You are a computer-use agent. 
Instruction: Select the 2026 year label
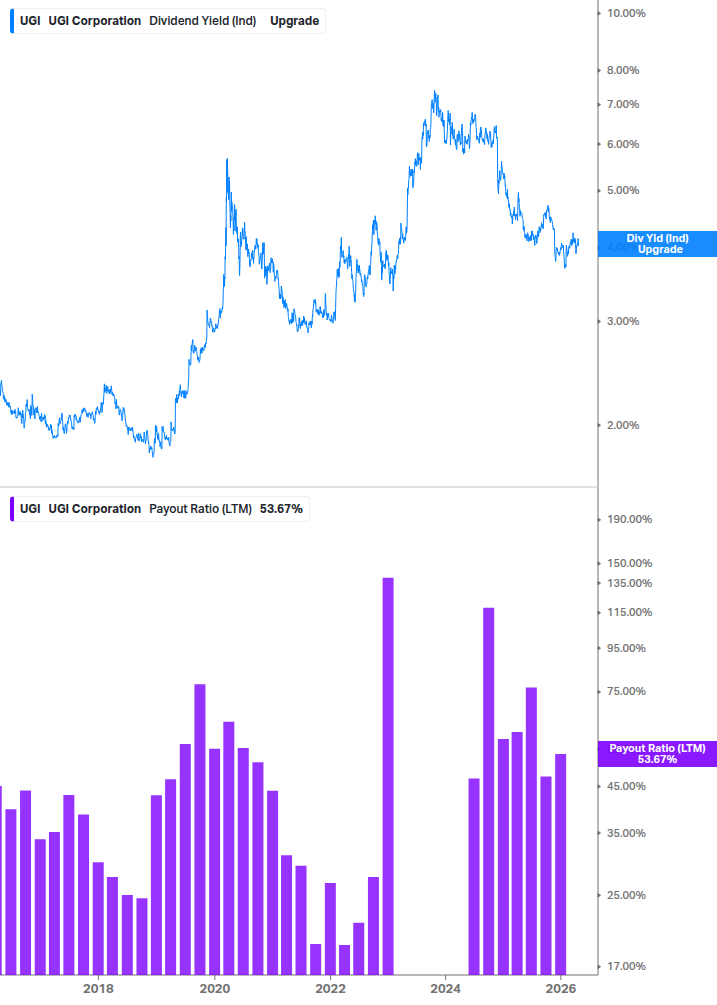click(563, 988)
